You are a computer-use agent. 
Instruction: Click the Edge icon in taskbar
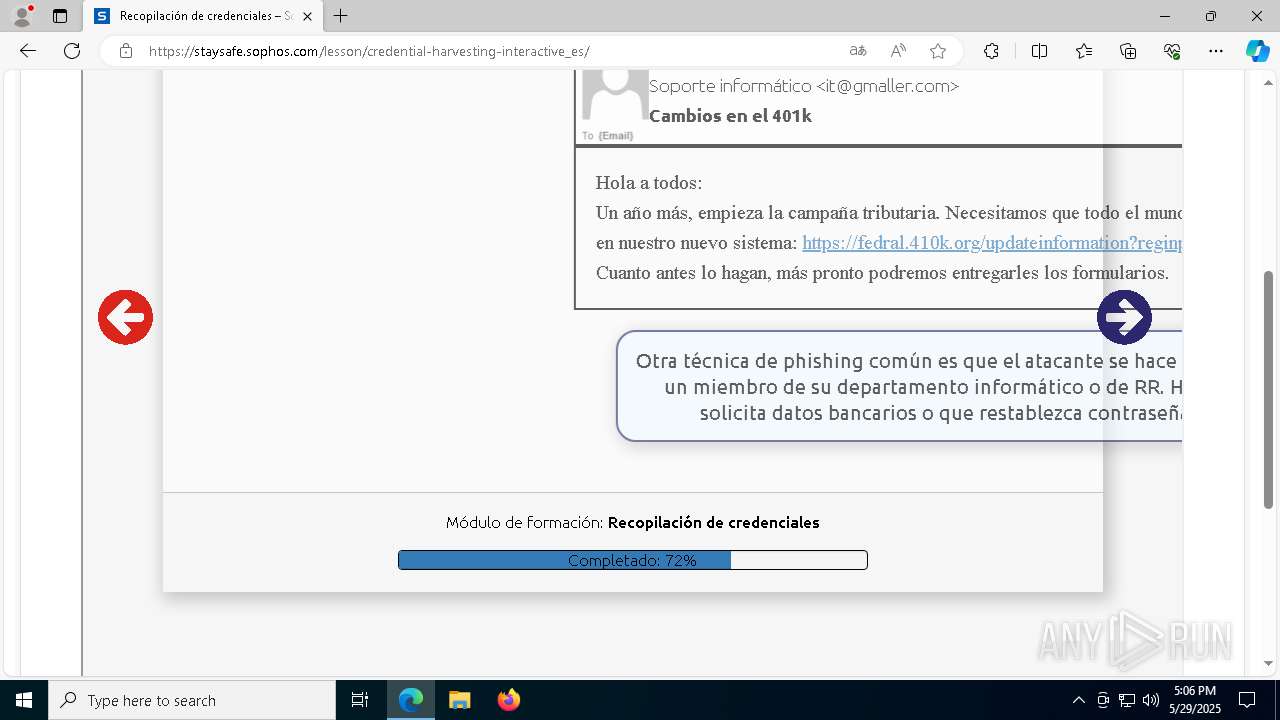pos(411,700)
